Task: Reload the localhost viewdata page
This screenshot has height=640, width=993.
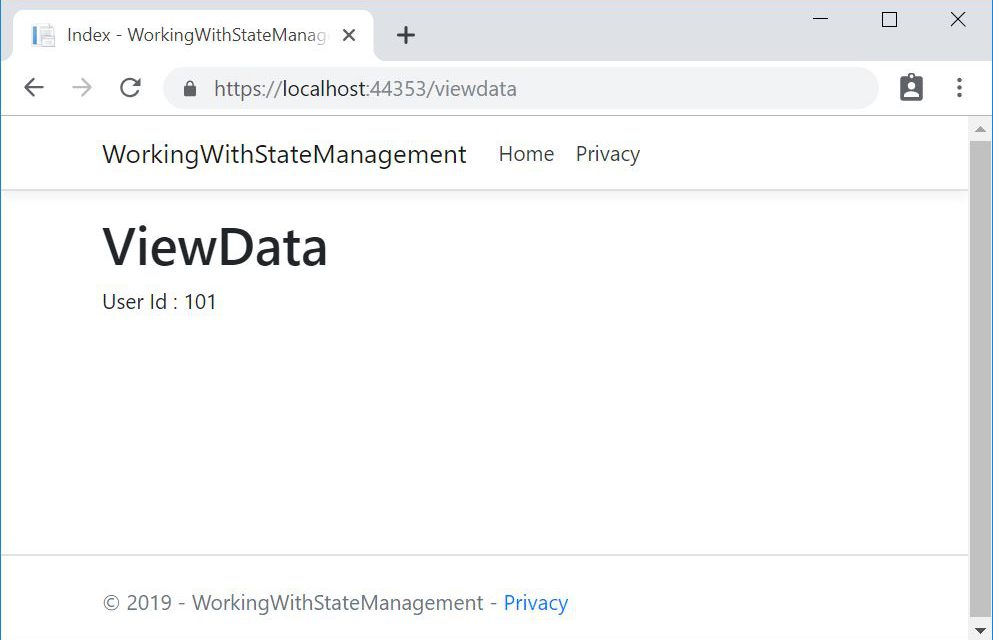Action: coord(130,88)
